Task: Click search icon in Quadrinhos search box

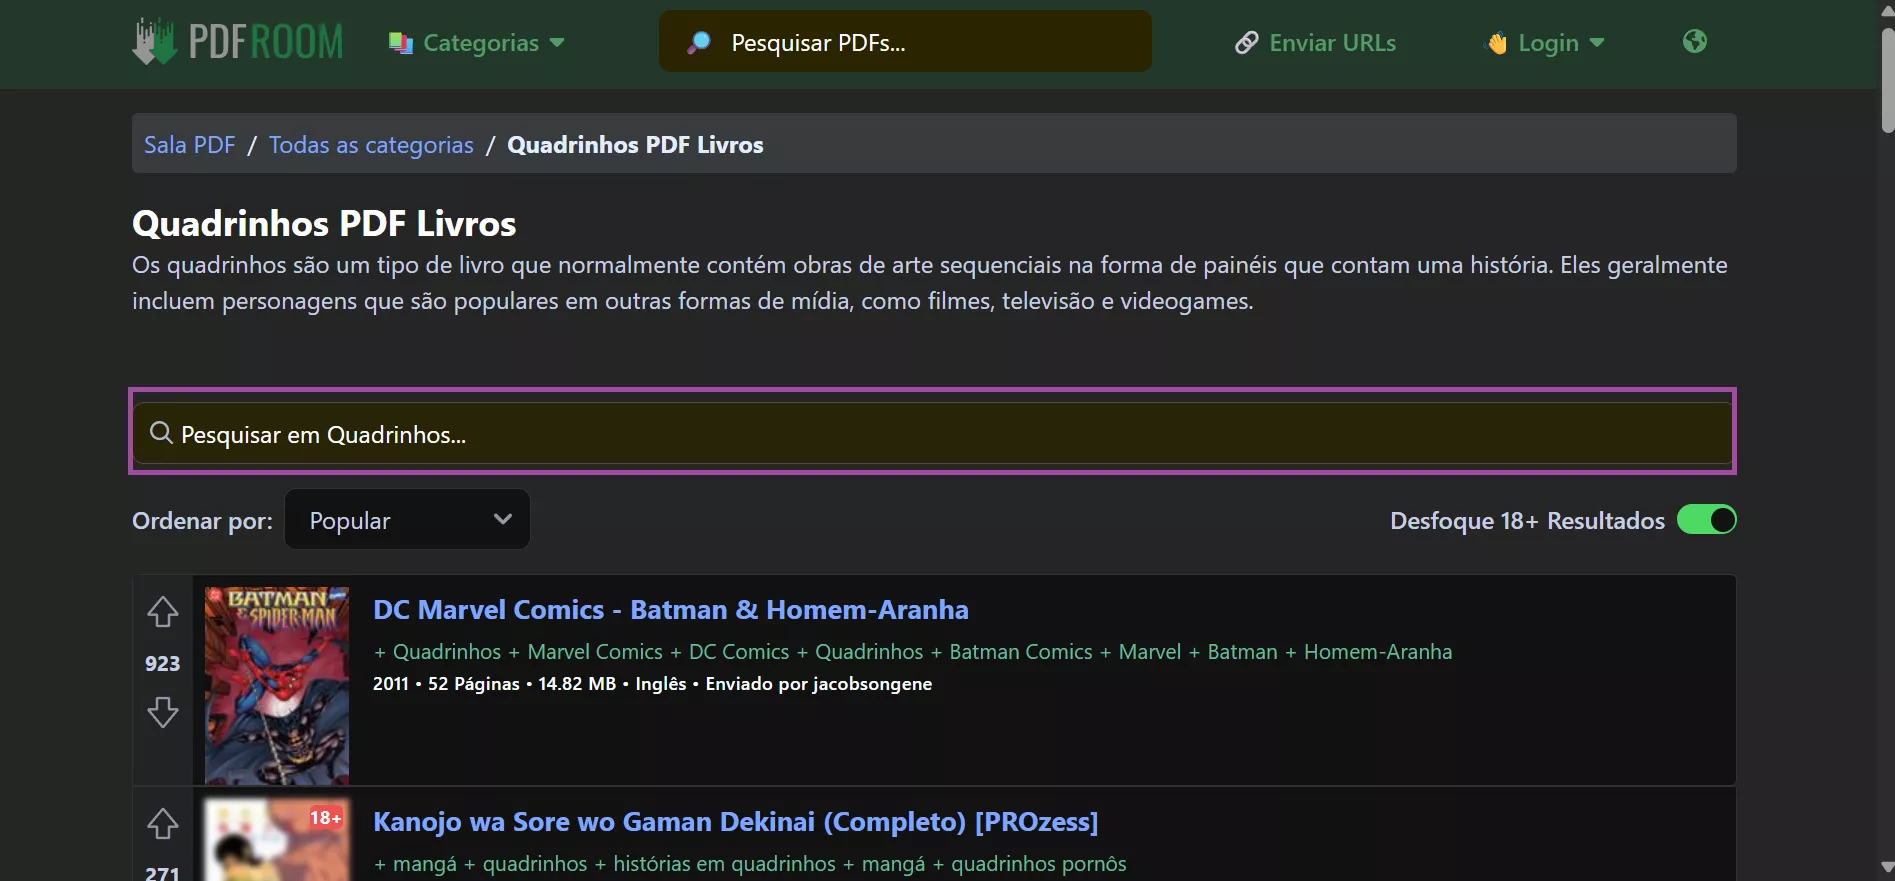Action: pos(161,433)
